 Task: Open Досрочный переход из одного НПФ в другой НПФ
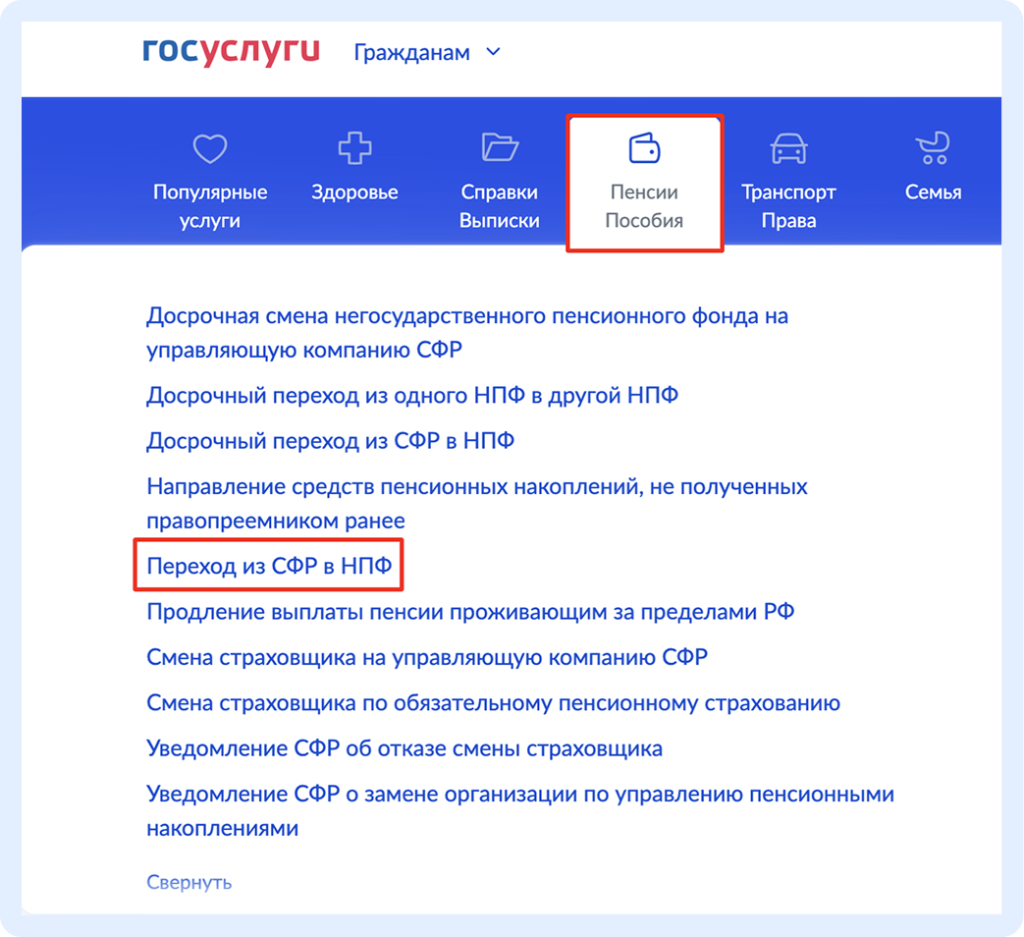[x=412, y=396]
